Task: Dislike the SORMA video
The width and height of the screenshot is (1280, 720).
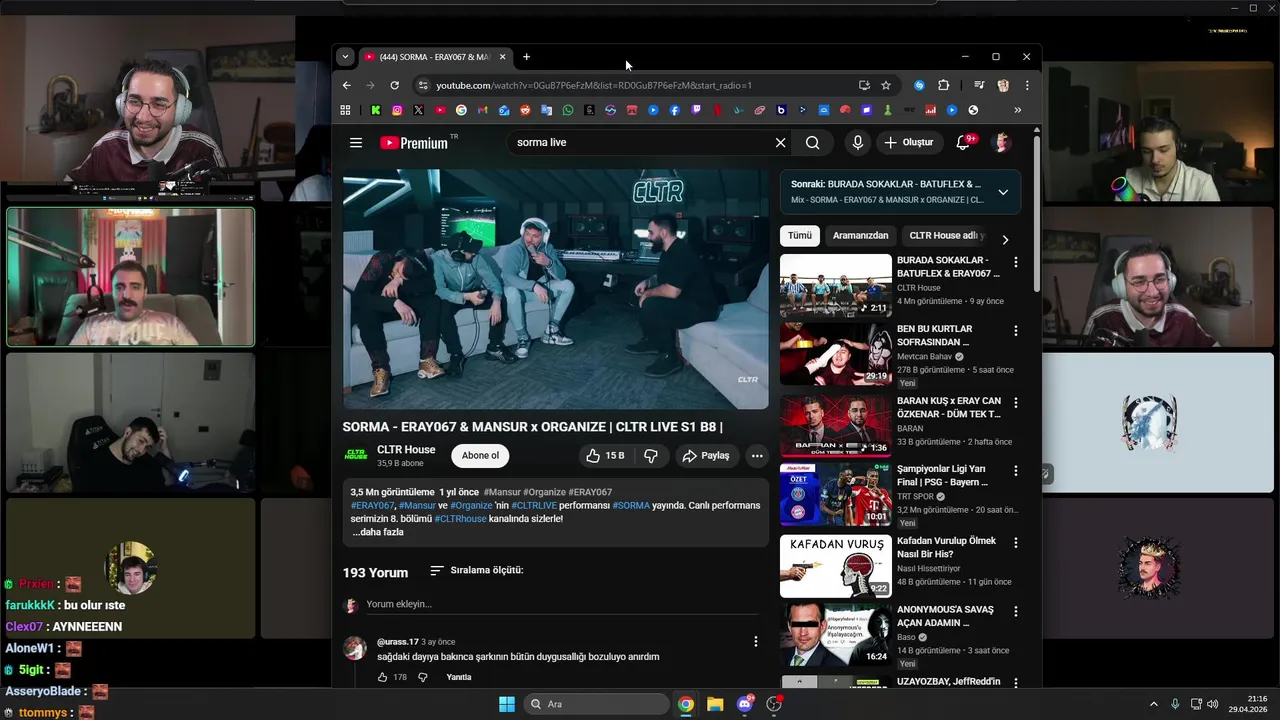Action: [651, 456]
